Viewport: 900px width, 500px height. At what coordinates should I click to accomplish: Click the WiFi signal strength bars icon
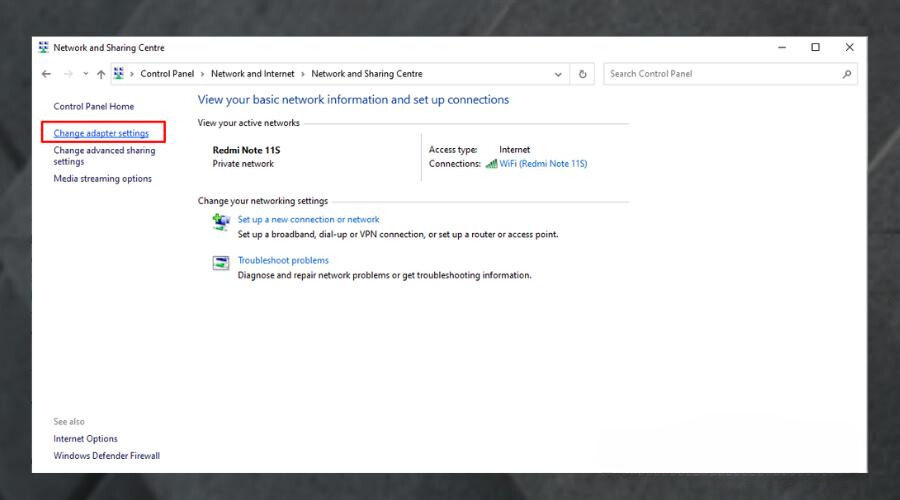click(491, 164)
